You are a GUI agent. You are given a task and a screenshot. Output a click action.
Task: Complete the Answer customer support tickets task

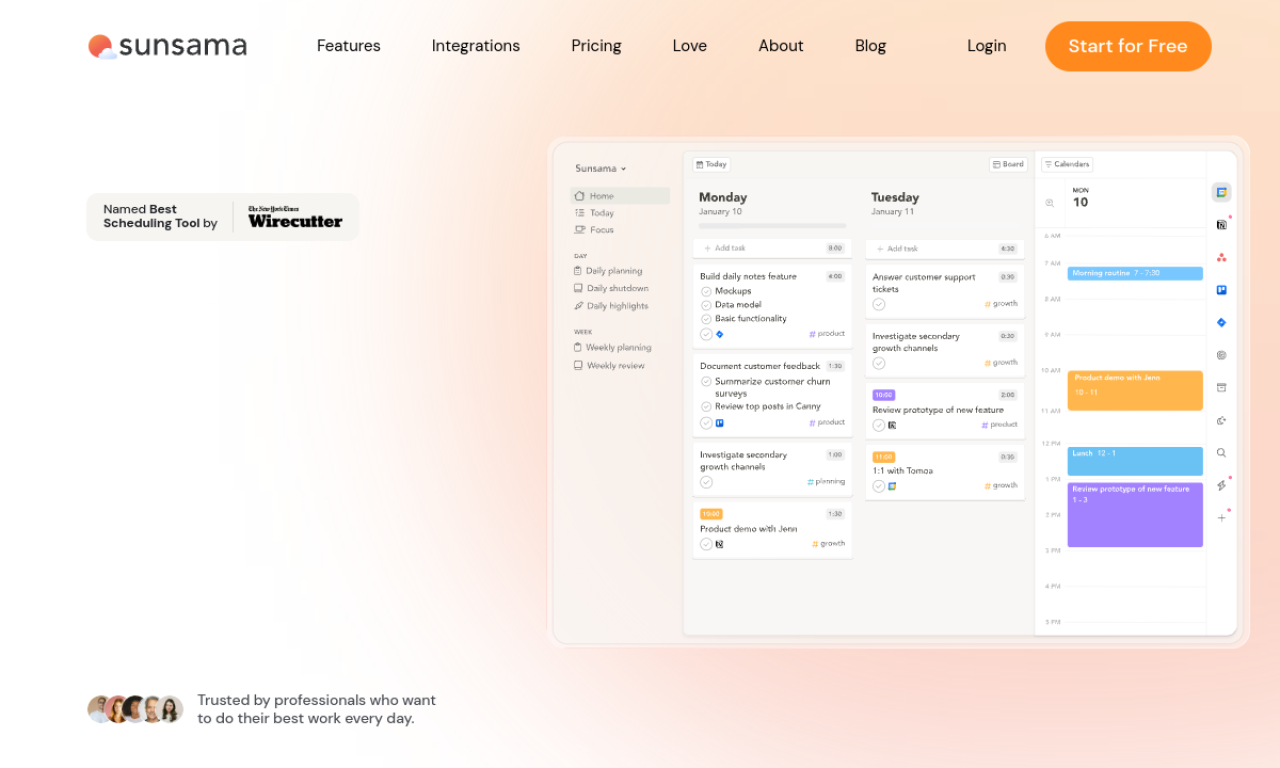pos(879,304)
